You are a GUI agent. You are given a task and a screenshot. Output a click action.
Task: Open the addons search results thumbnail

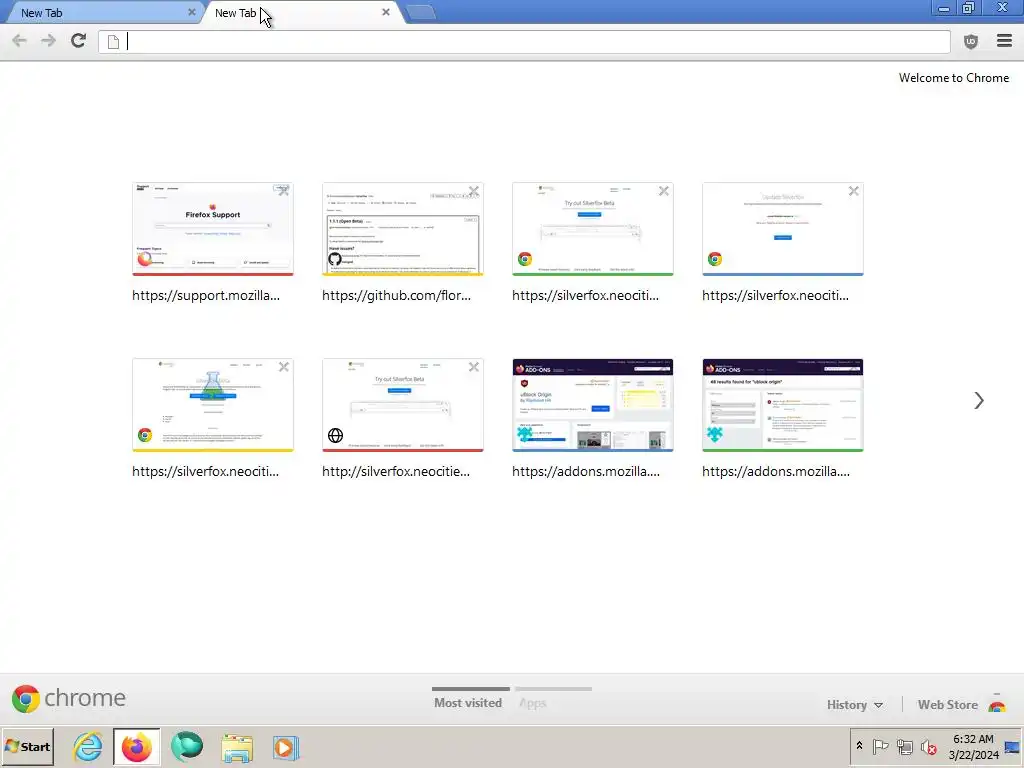click(x=783, y=405)
